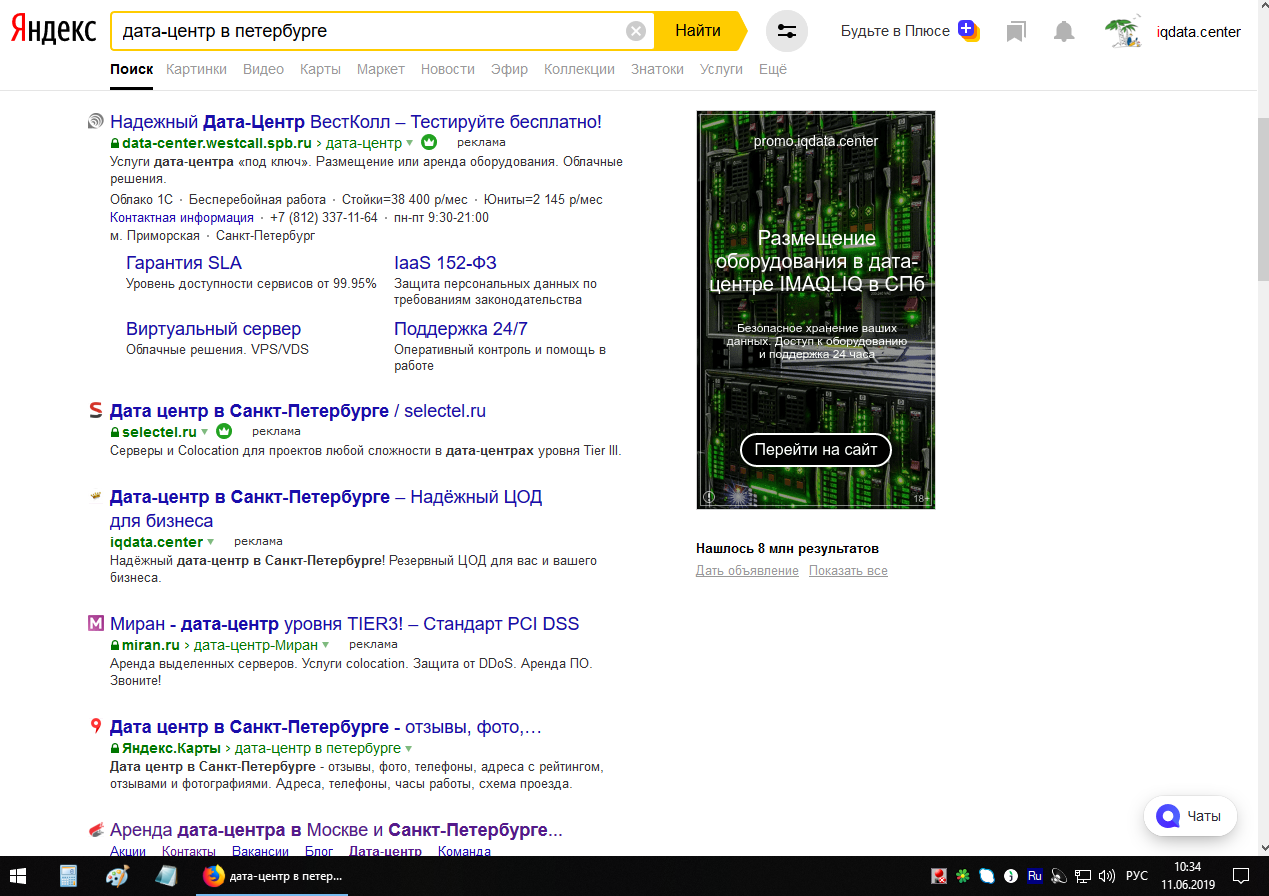Viewport: 1269px width, 896px height.
Task: Click the Будьте в Плюсе link
Action: click(895, 31)
